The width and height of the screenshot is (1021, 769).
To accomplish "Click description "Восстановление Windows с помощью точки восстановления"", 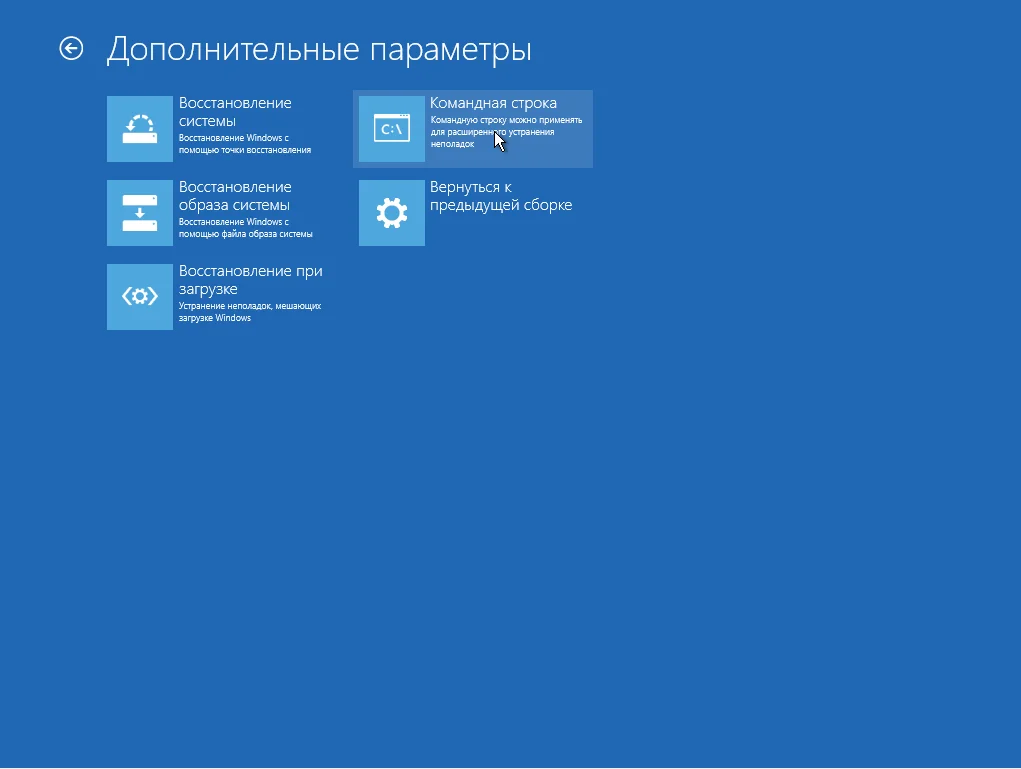I will point(245,144).
